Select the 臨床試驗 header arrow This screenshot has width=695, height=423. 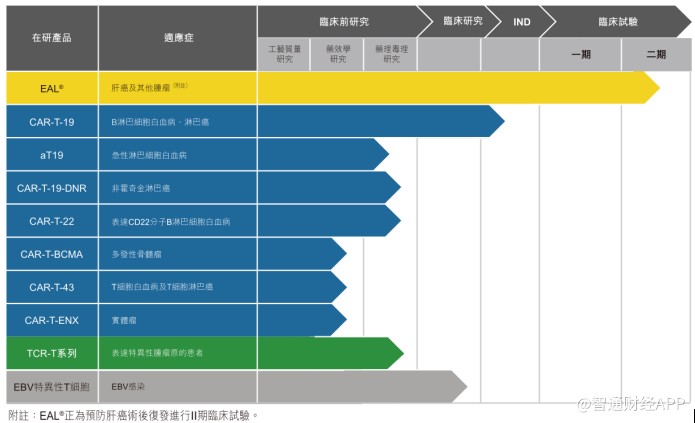pos(617,21)
